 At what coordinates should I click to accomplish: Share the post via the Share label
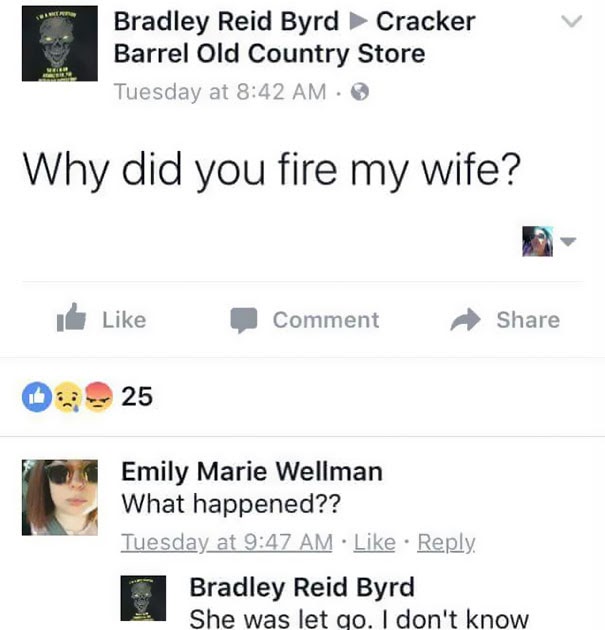[x=528, y=320]
